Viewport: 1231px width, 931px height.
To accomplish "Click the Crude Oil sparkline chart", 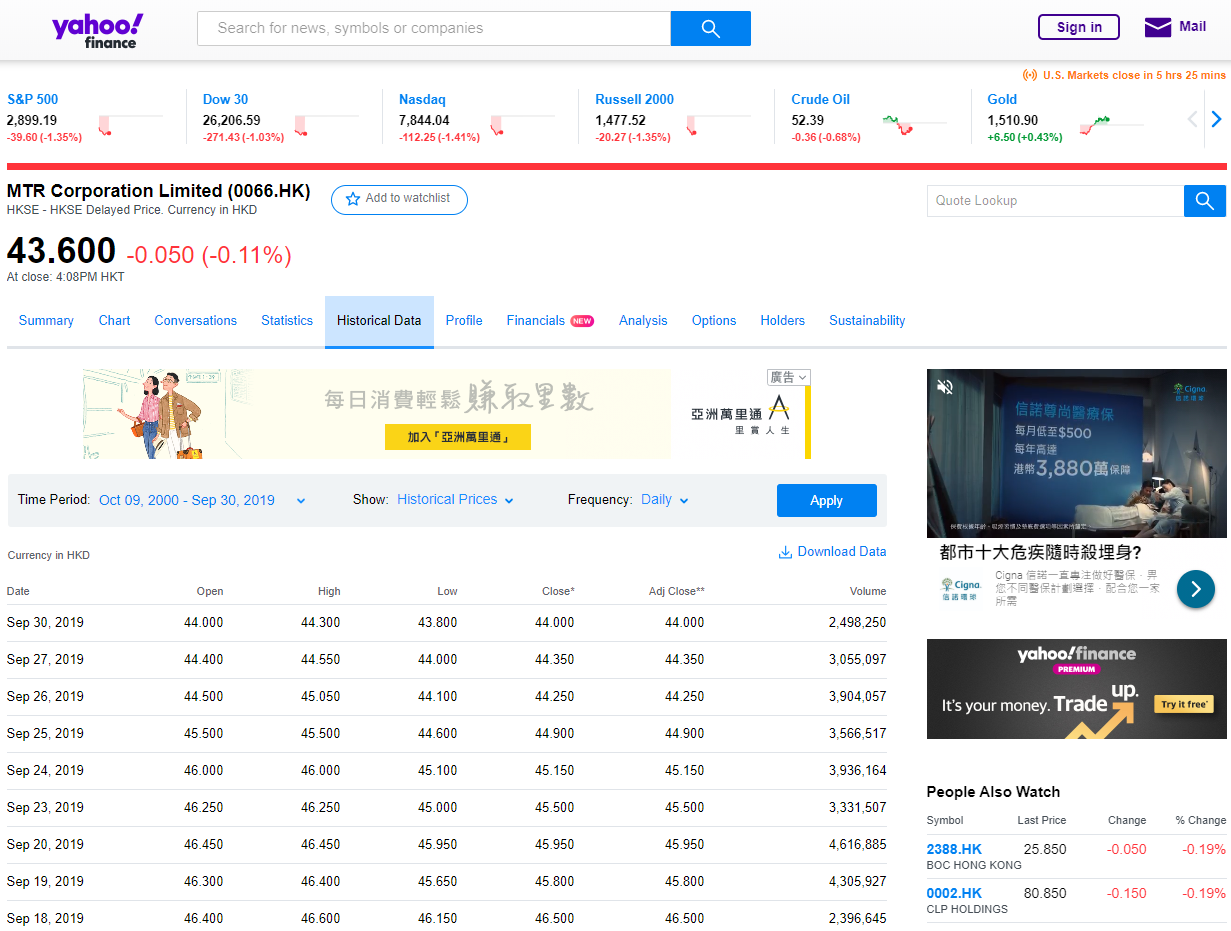I will (x=915, y=123).
